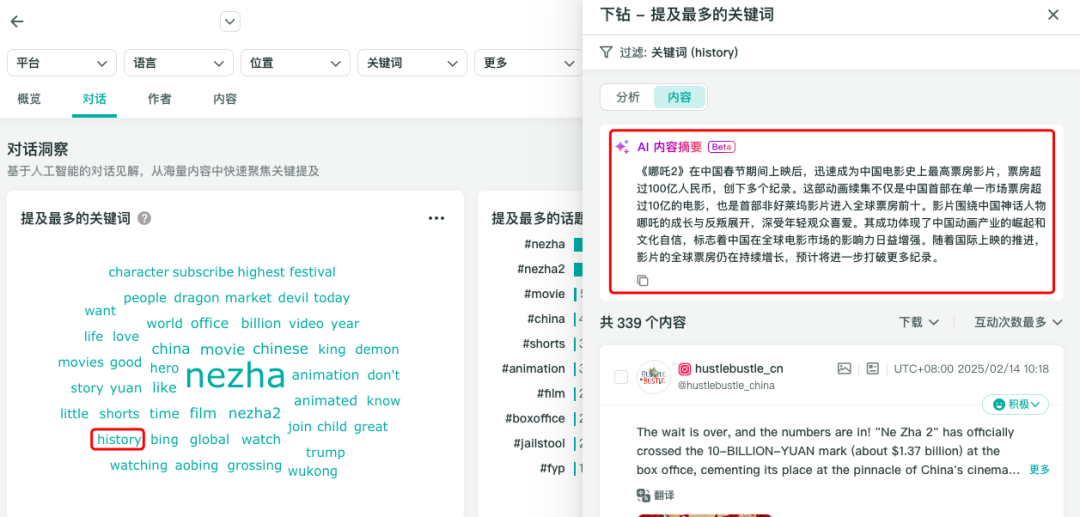This screenshot has height=517, width=1080.
Task: Select the keyword animation
Action: pyautogui.click(x=325, y=375)
